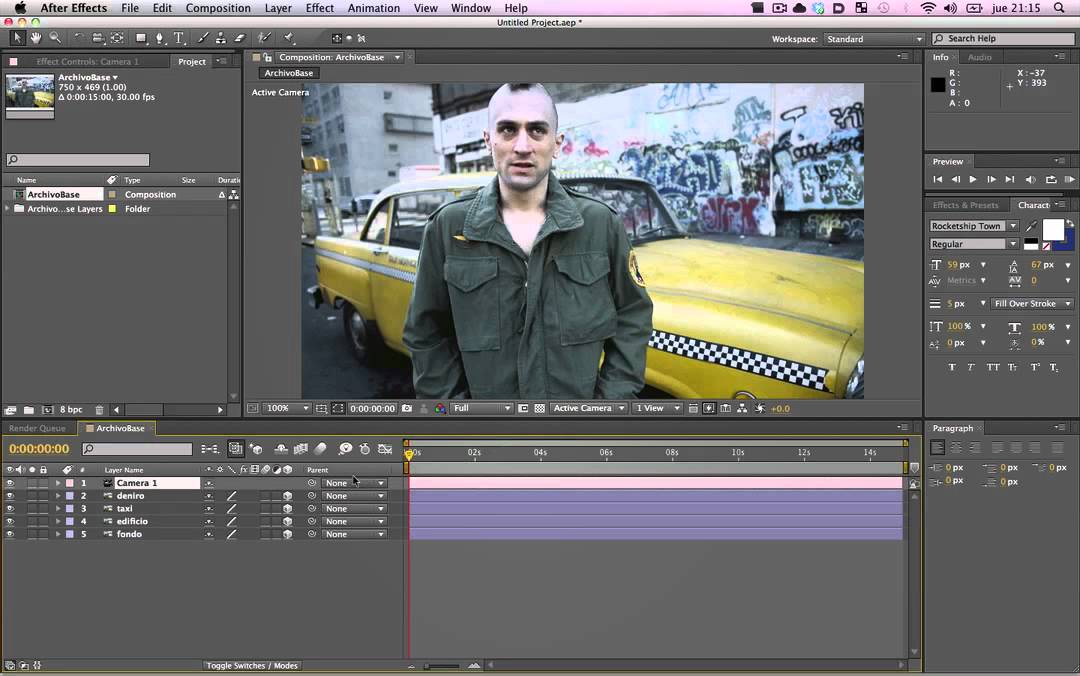Viewport: 1080px width, 676px height.
Task: Open the Layer menu
Action: (278, 8)
